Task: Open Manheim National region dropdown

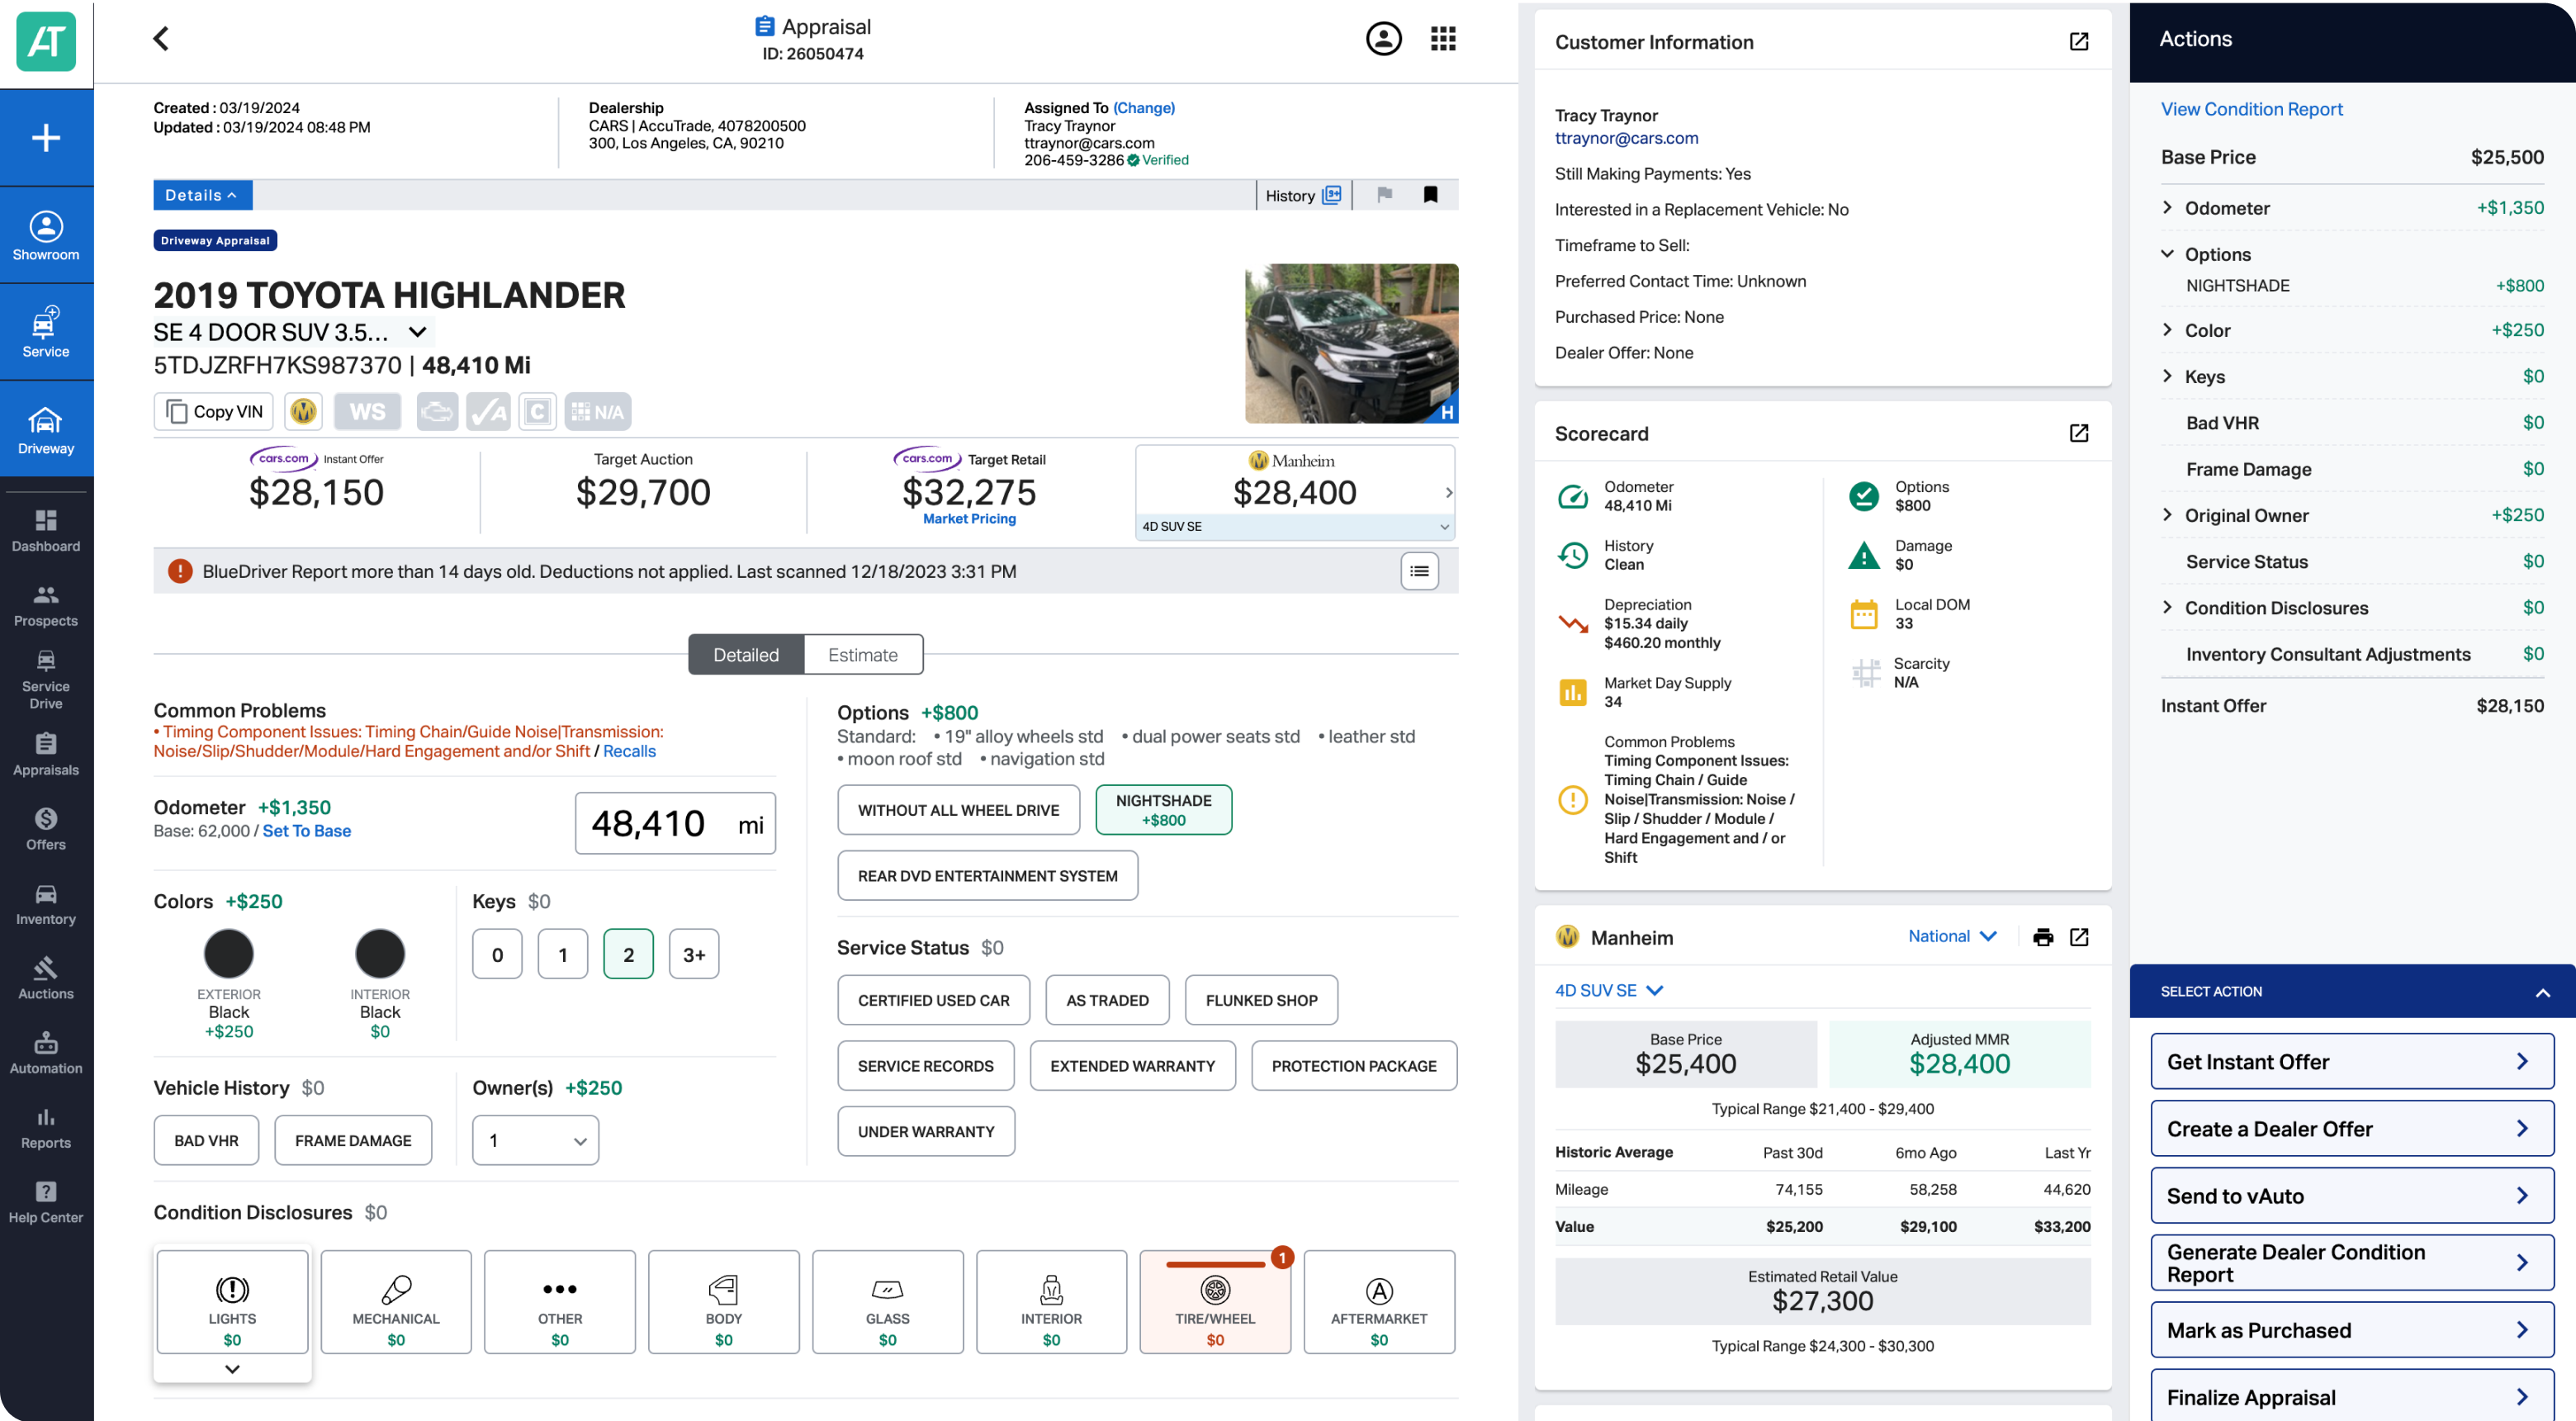Action: 1952,936
